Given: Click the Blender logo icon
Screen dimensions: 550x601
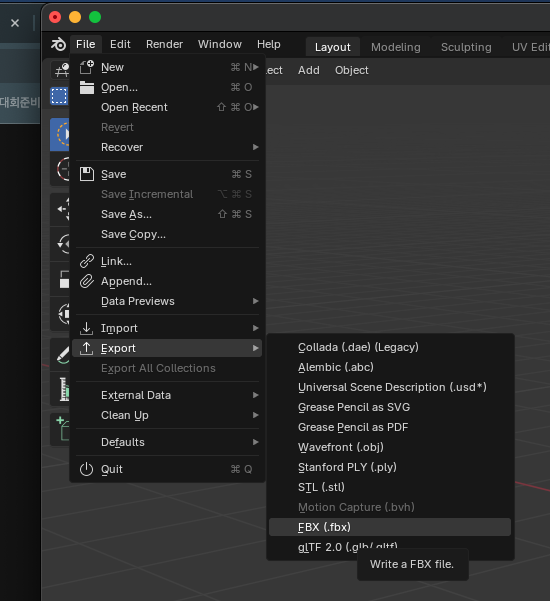Looking at the screenshot, I should (x=59, y=44).
